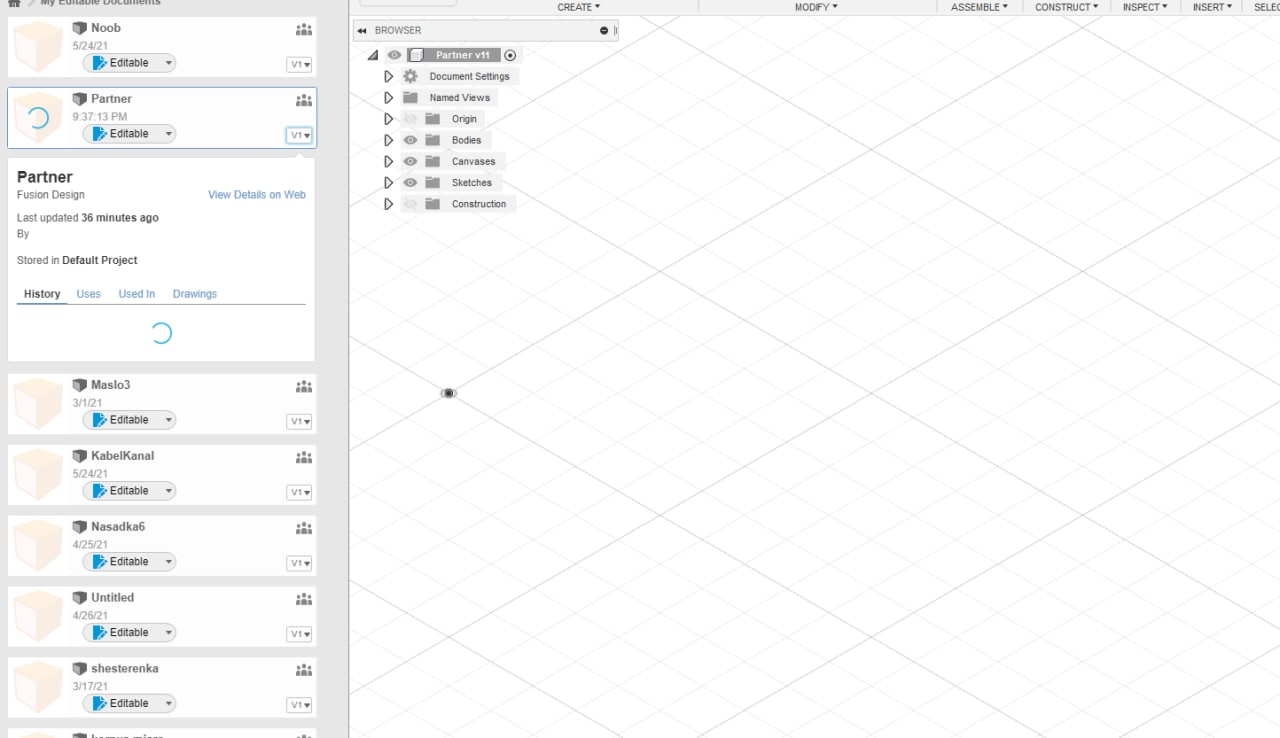
Task: Click the component cube icon beside Maslo3
Action: pyautogui.click(x=80, y=385)
